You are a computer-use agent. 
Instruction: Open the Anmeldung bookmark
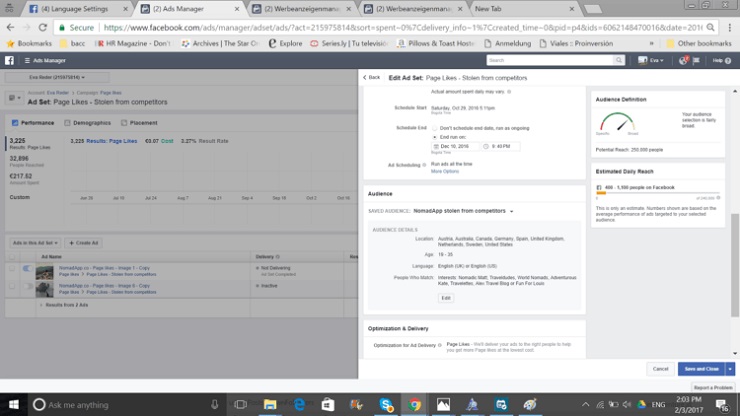pyautogui.click(x=507, y=43)
